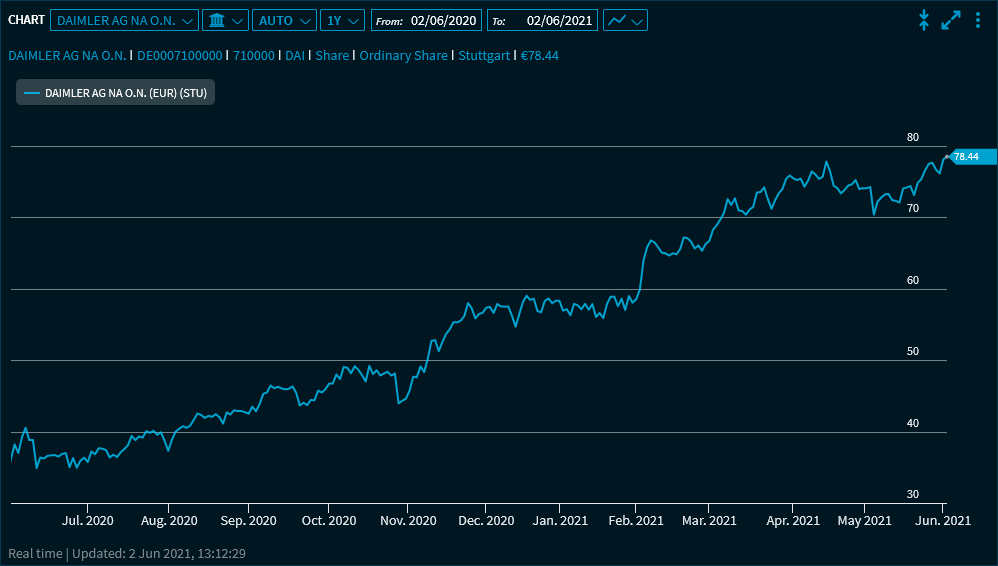Toggle DAIMLER AG NA O.N. (EUR) (STU) legend series
This screenshot has height=566, width=998.
(115, 93)
